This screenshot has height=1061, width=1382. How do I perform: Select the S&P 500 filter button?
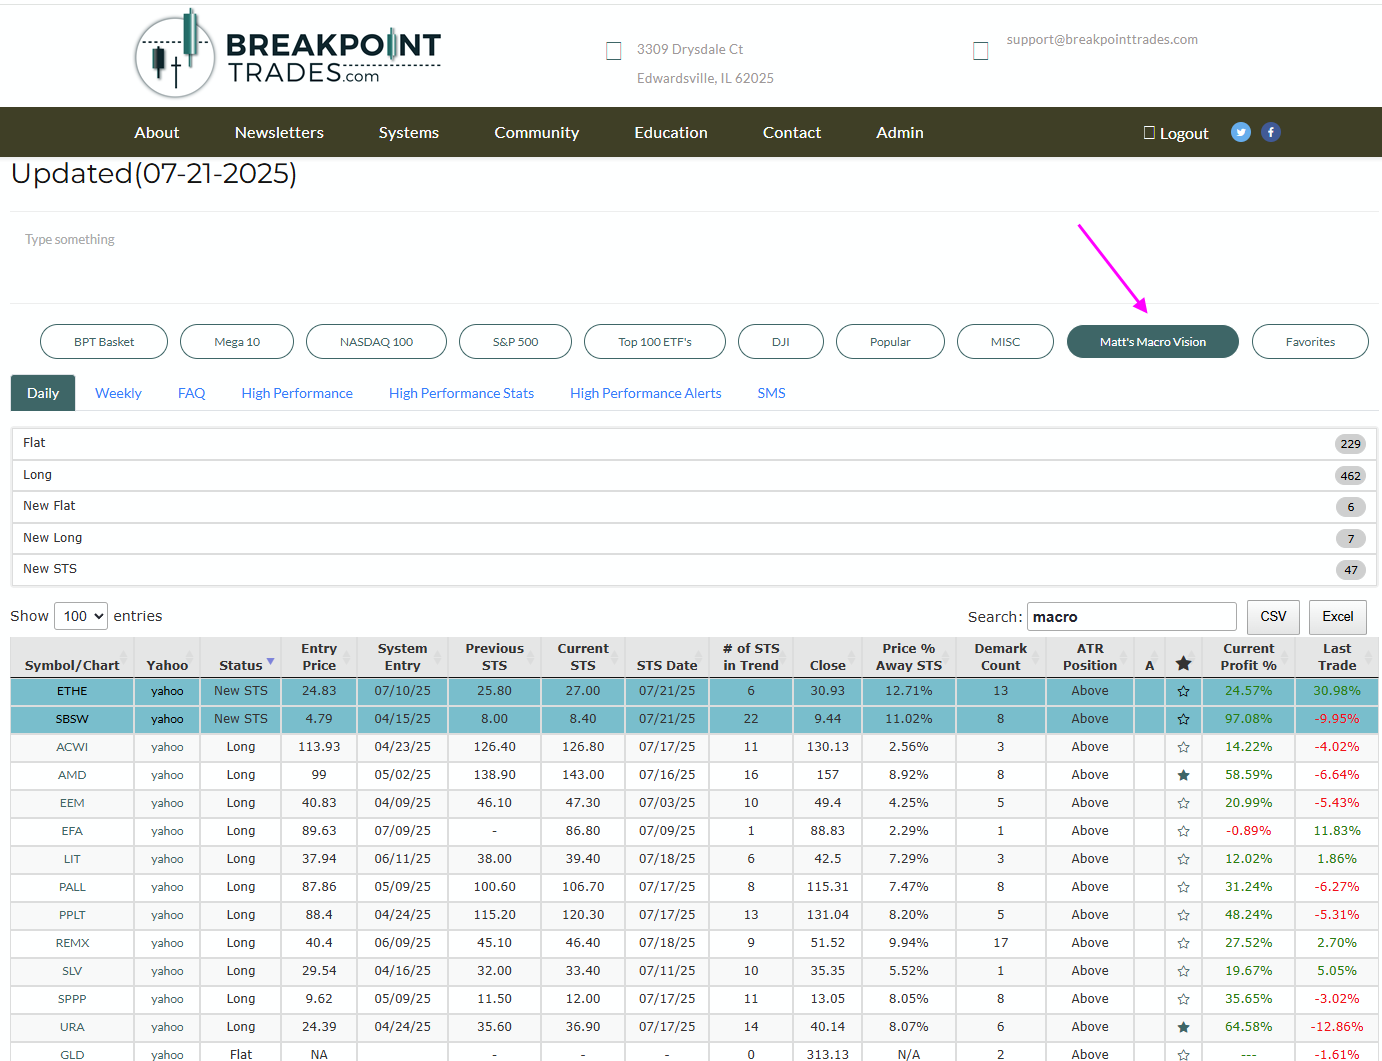tap(515, 341)
